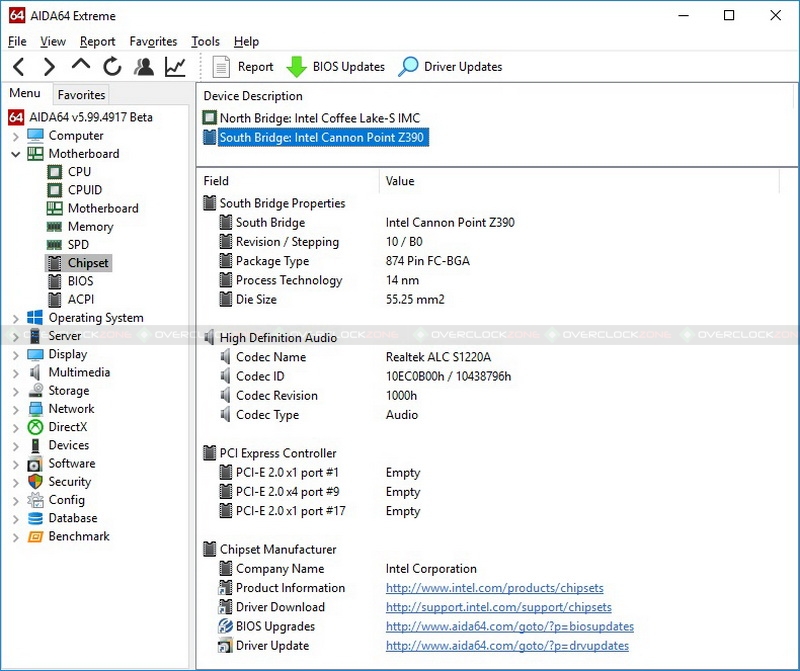
Task: Open the Report menu
Action: tap(97, 41)
